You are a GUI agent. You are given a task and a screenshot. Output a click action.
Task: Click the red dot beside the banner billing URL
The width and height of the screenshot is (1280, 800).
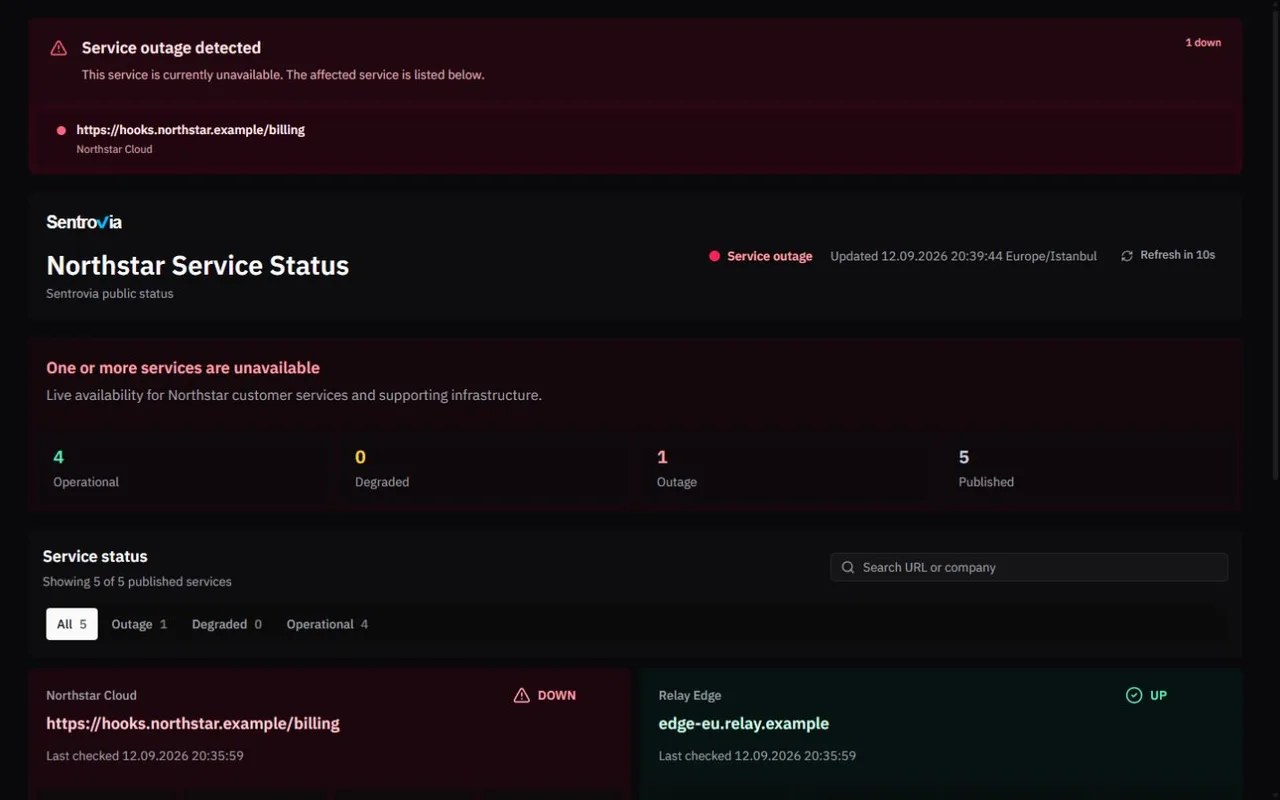[61, 130]
